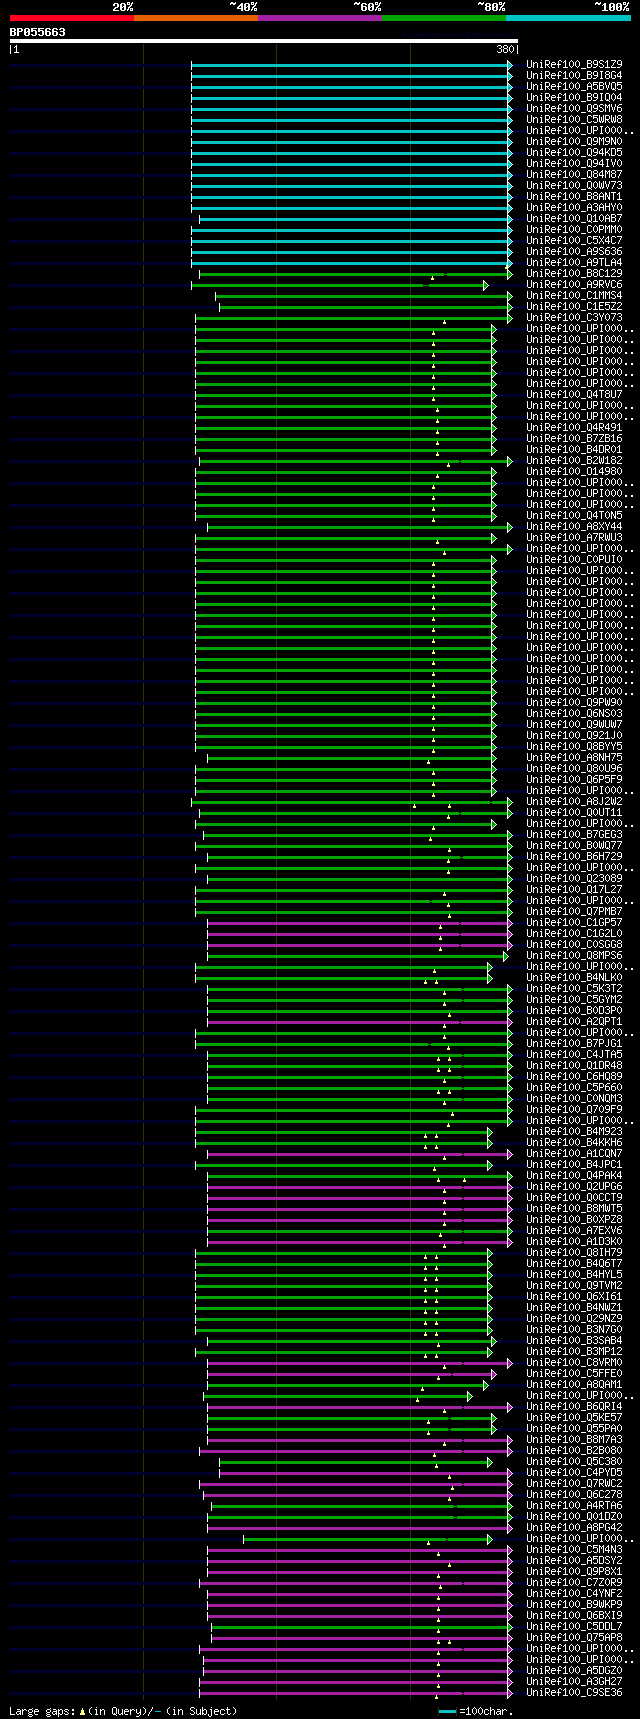Screen dimensions: 640x1719
Task: Select the label UniRef100_C5K3T2
Action: (574, 988)
